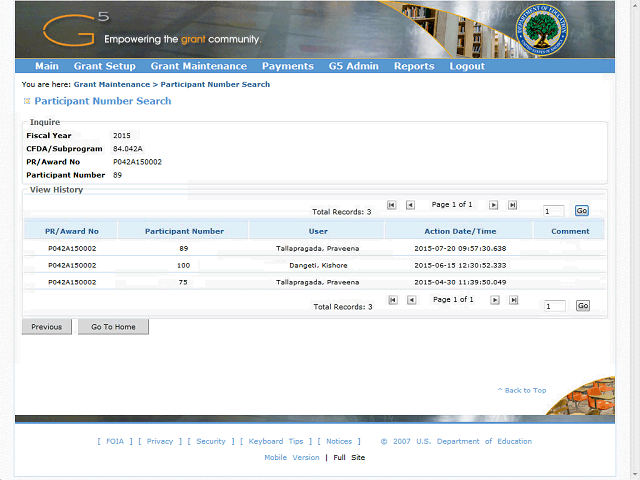Click Logout in the navigation bar
Viewport: 640px width, 480px height.
pyautogui.click(x=467, y=66)
